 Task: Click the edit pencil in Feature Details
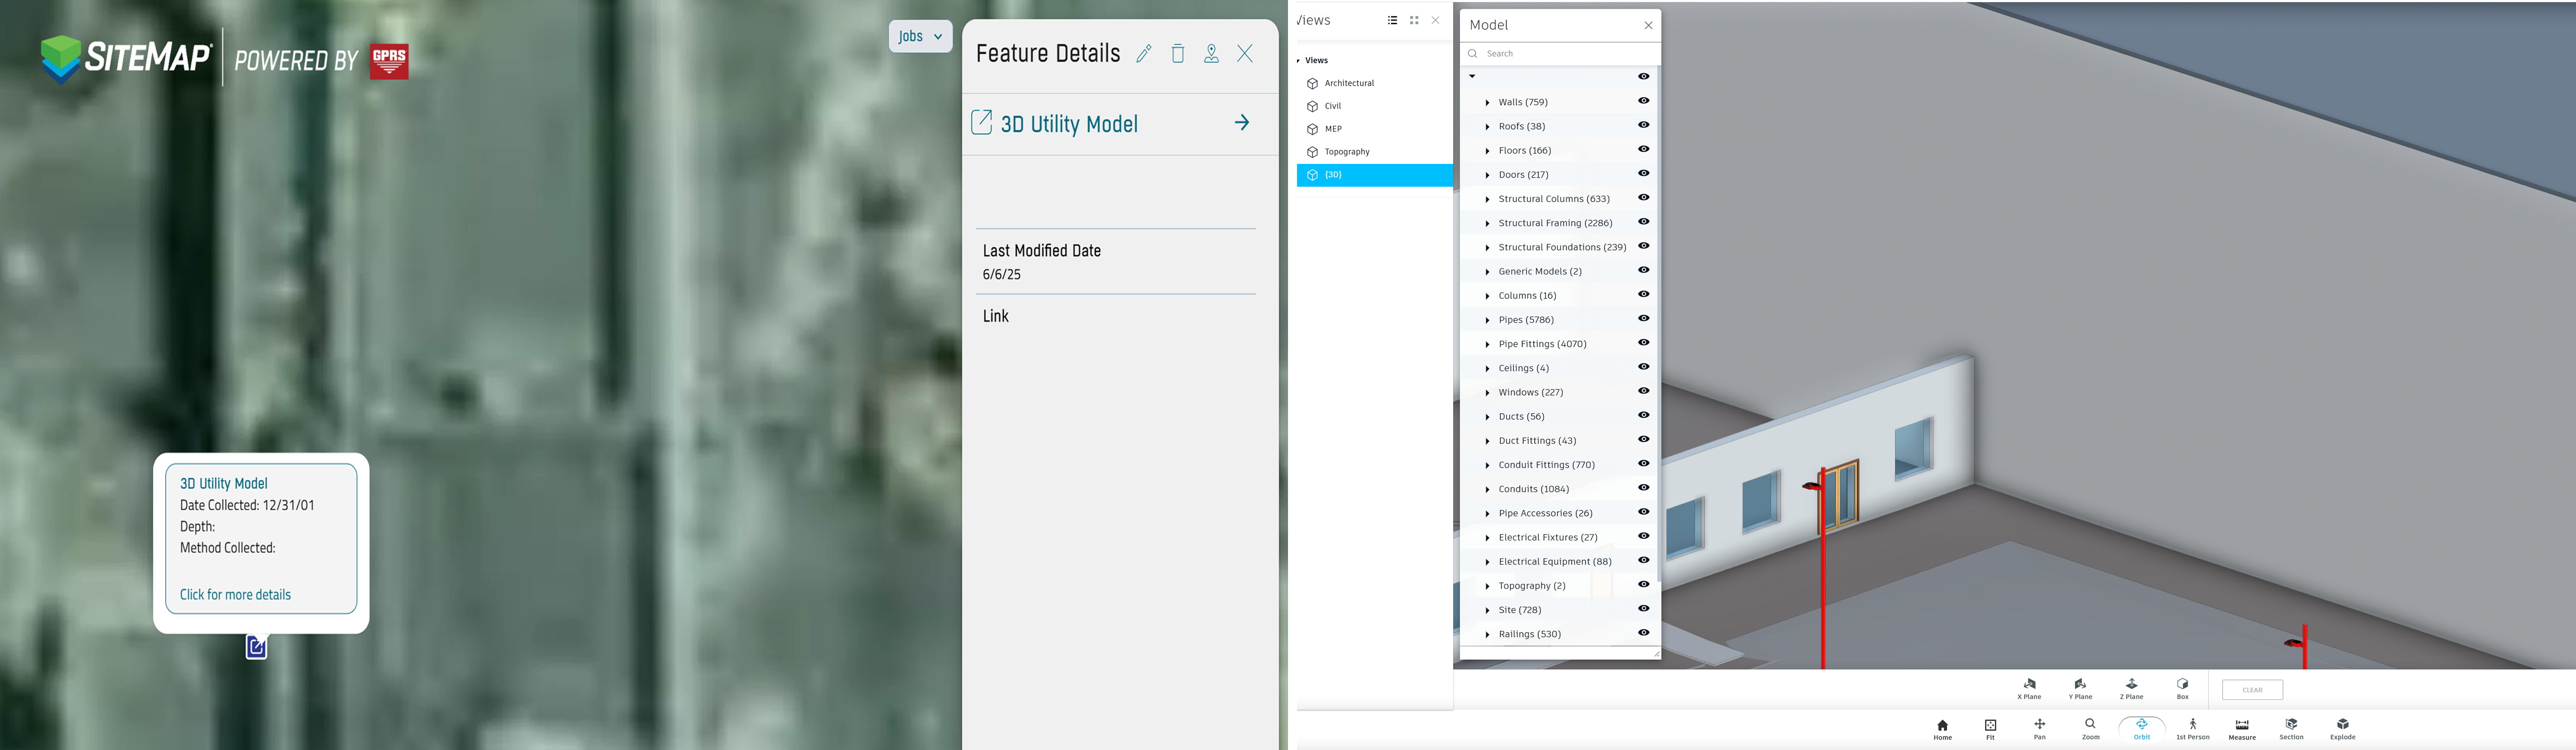tap(1144, 54)
